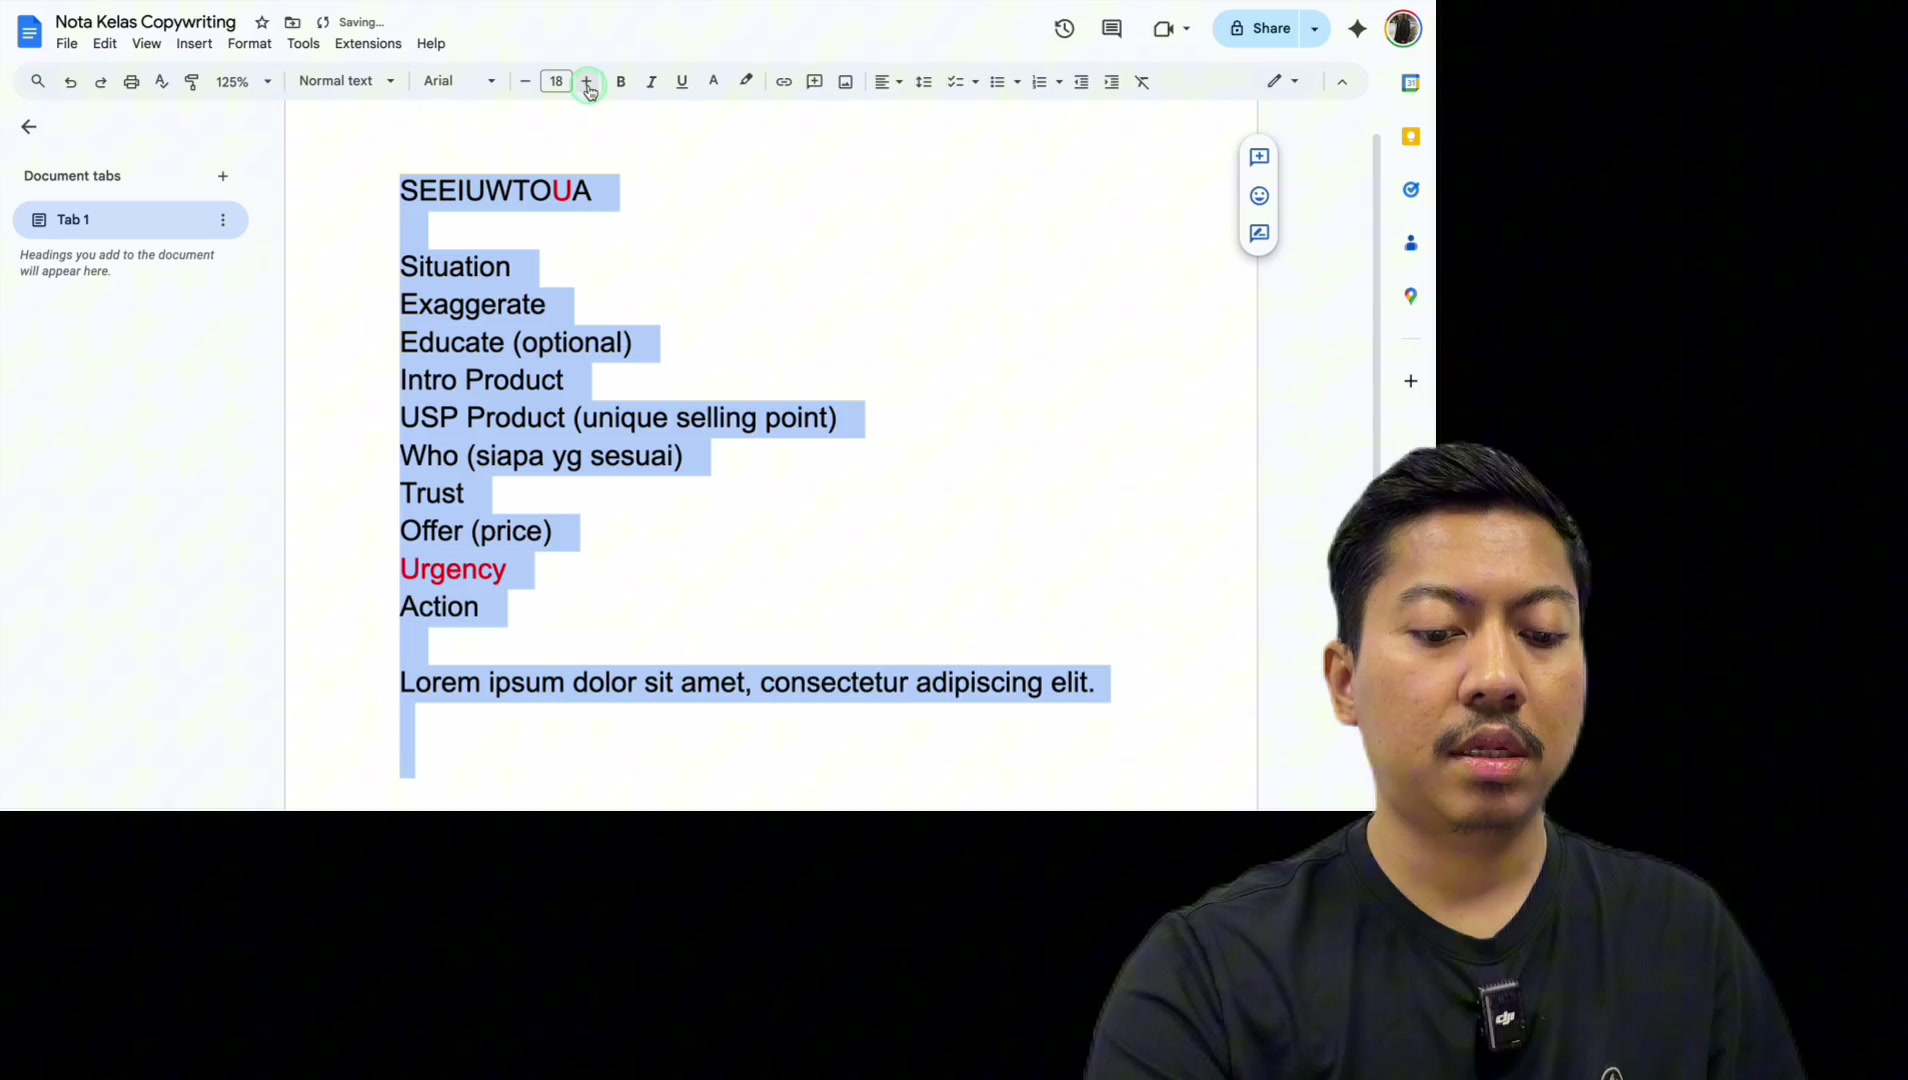Open Contacts side panel

click(x=1411, y=243)
